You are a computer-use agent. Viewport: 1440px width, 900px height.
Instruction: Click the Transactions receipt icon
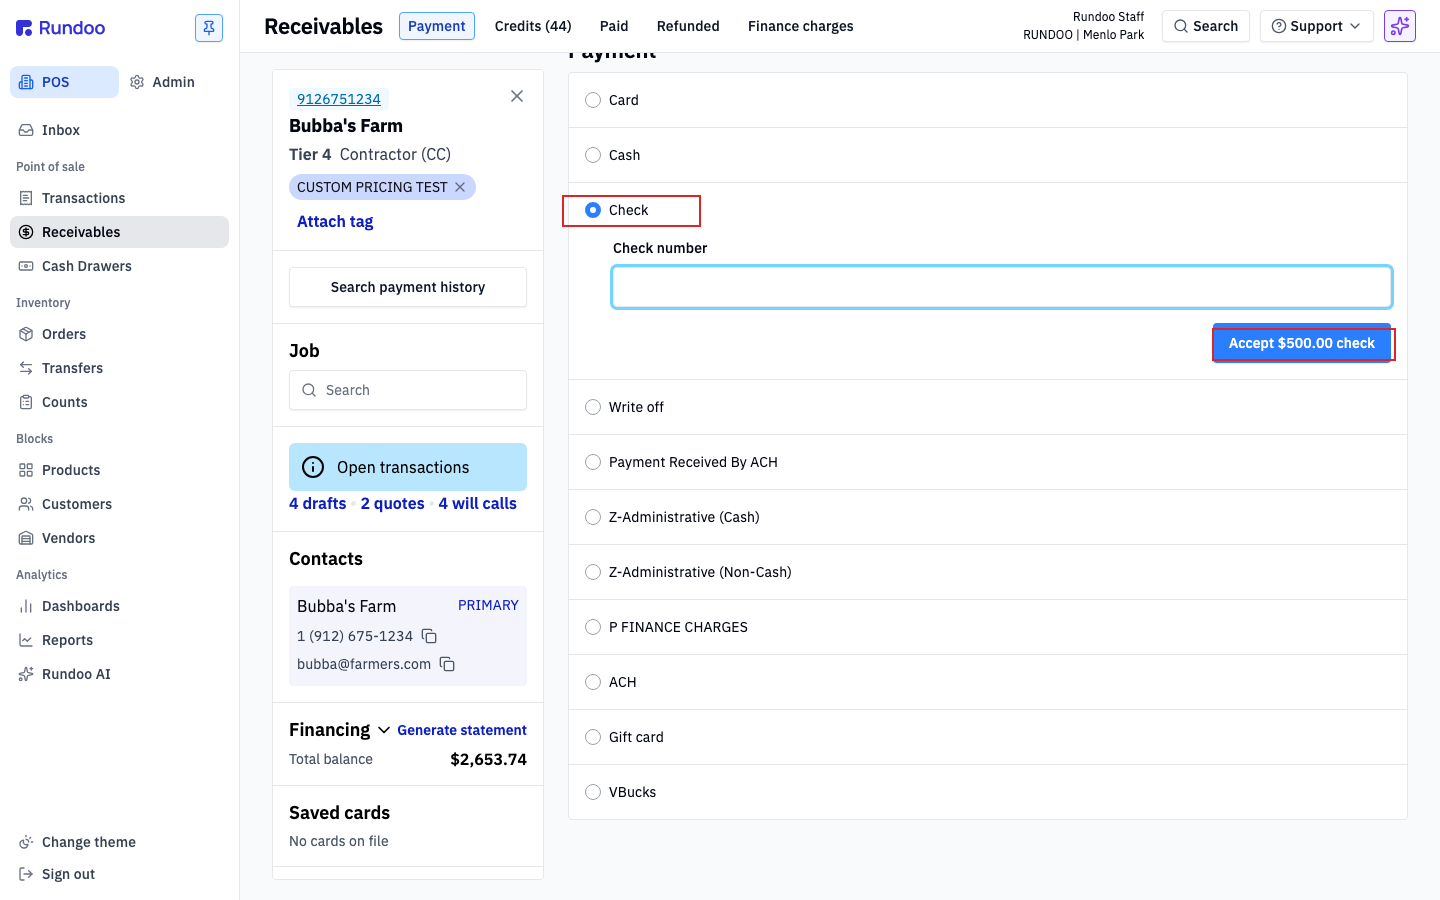[x=26, y=198]
